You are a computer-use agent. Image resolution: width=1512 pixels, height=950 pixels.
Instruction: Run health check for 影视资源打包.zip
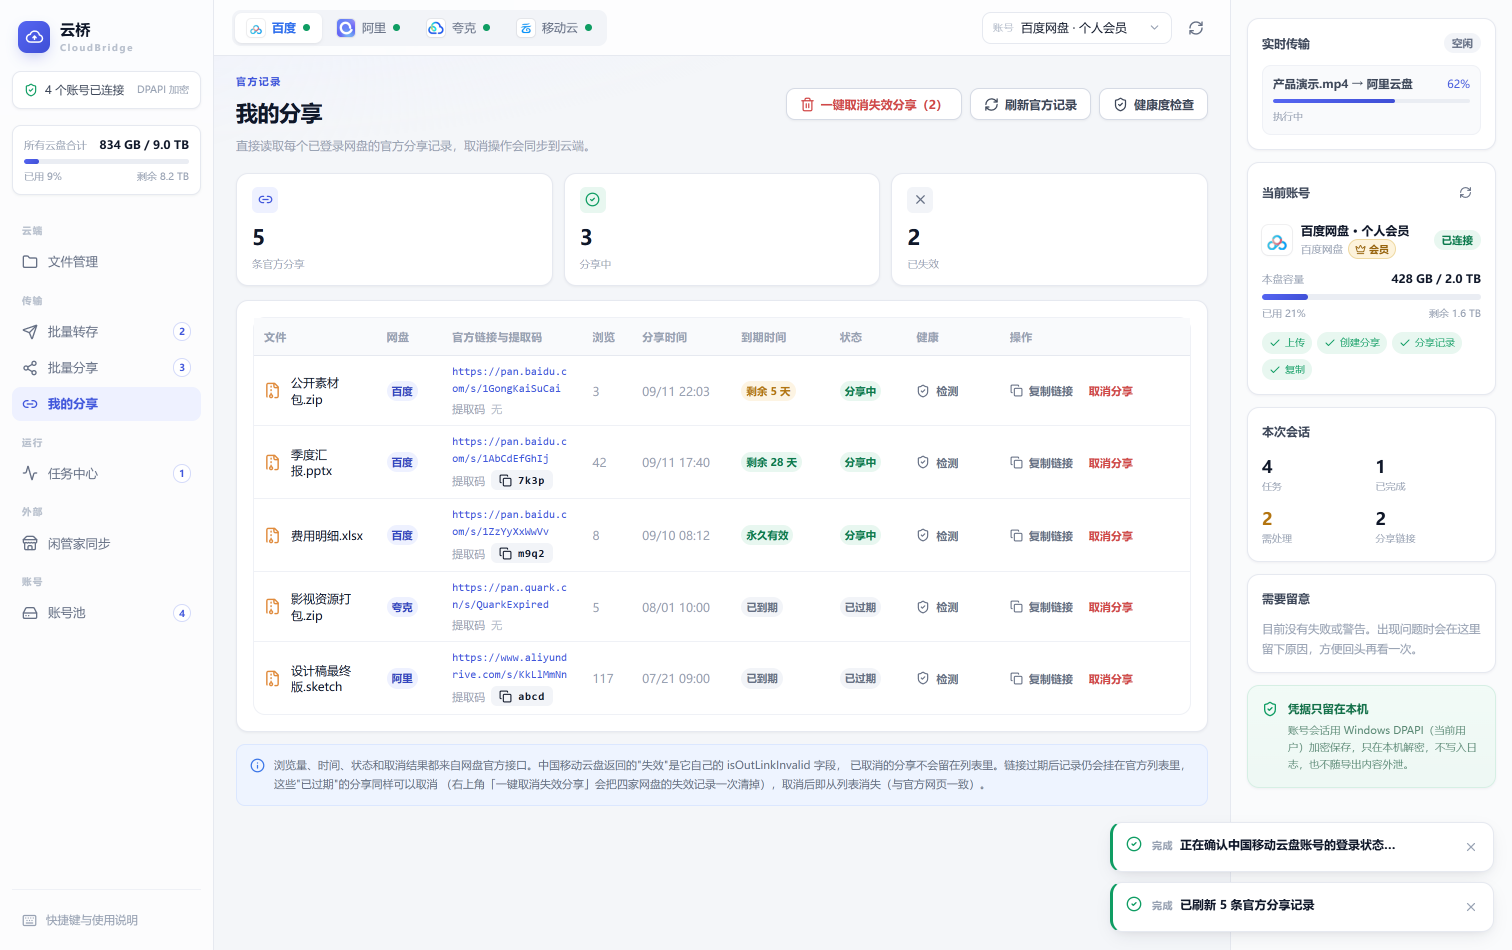(938, 607)
